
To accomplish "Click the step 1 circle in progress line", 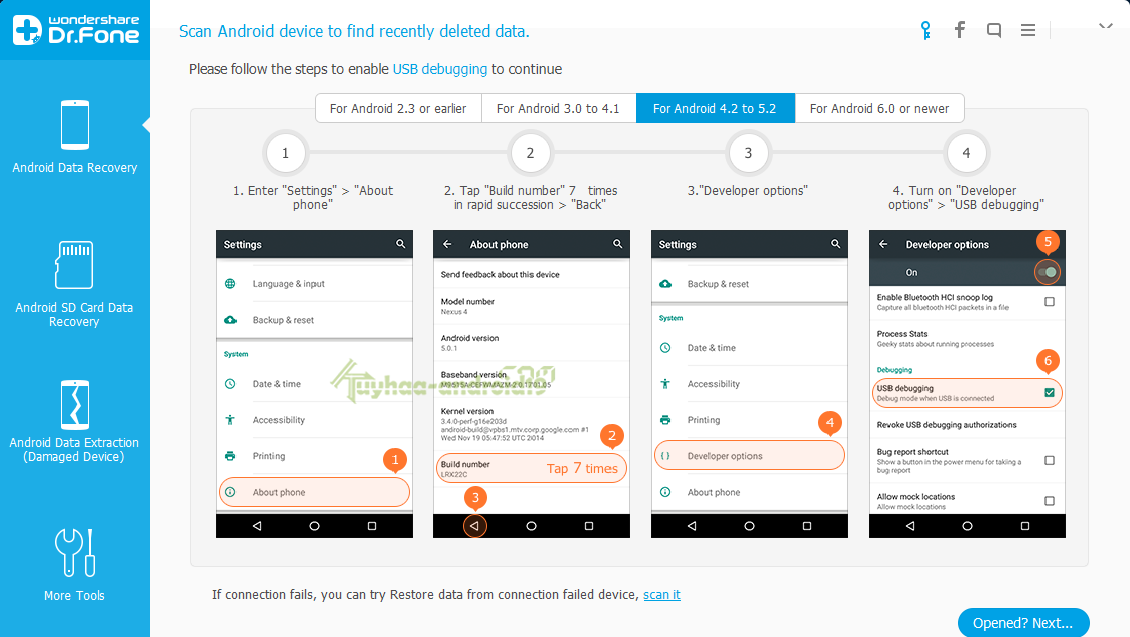I will coord(285,153).
